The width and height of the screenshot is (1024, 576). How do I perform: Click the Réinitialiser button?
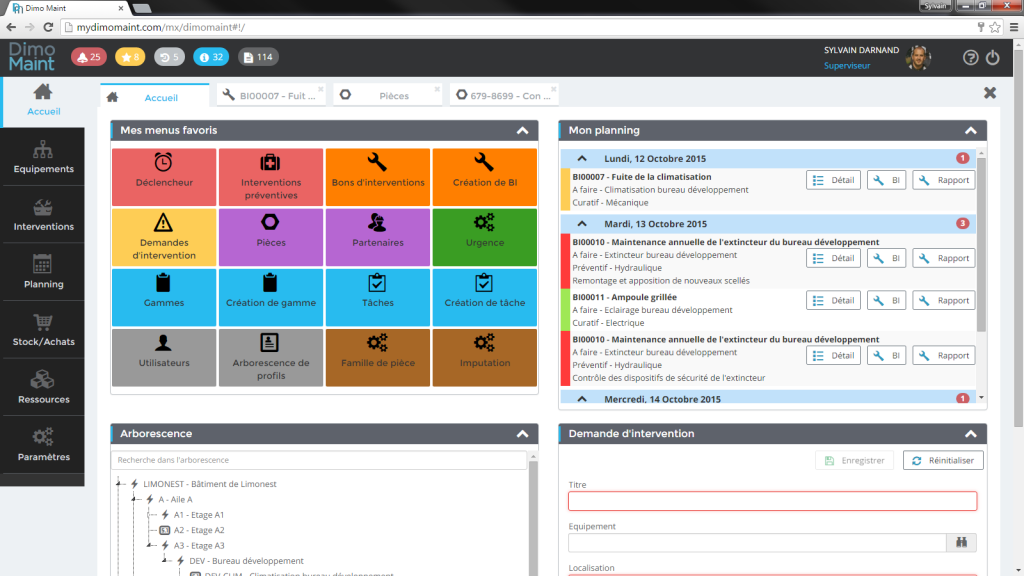[943, 460]
